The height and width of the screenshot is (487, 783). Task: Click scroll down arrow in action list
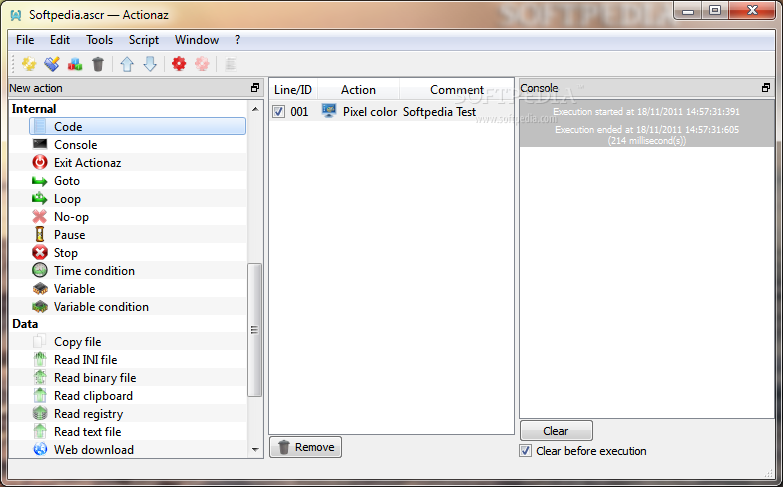255,450
